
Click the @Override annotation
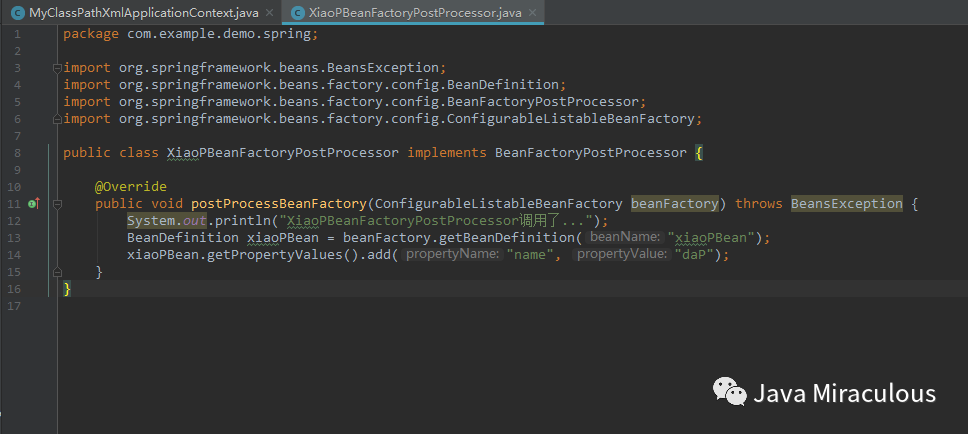point(130,186)
